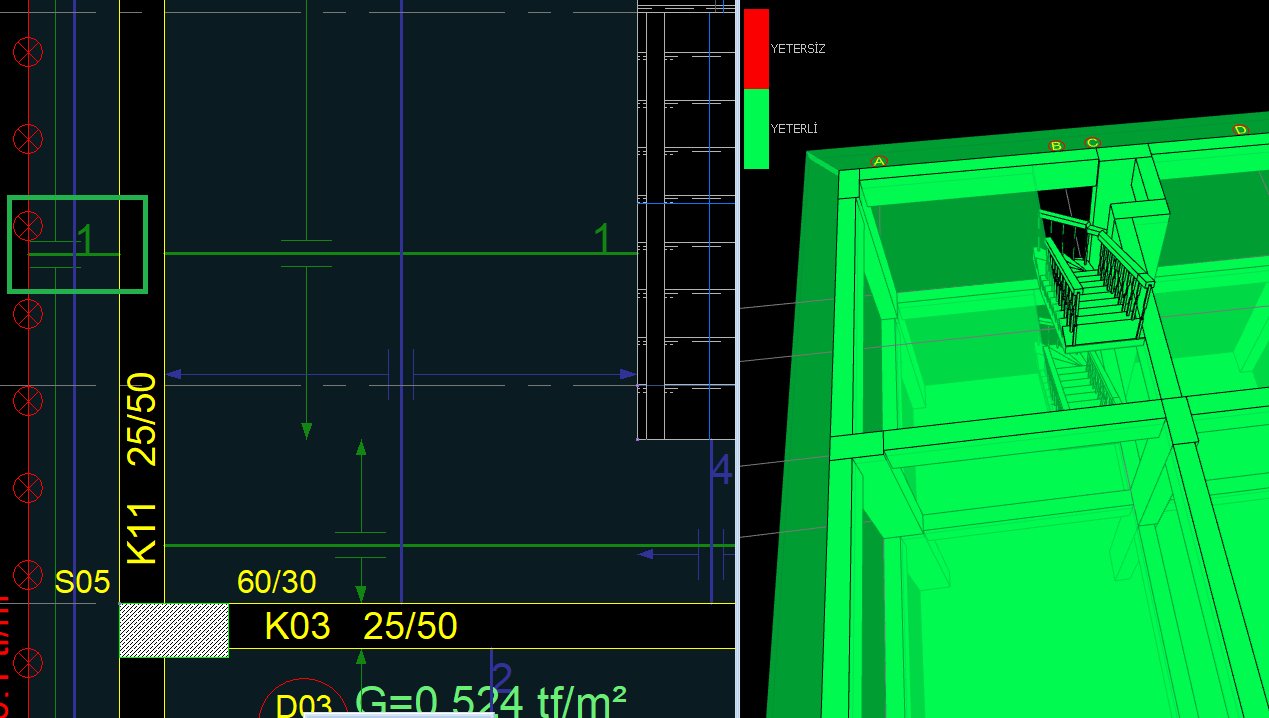Screen dimensions: 1269x718
Task: Select axis marker C in 3D view
Action: point(1092,143)
